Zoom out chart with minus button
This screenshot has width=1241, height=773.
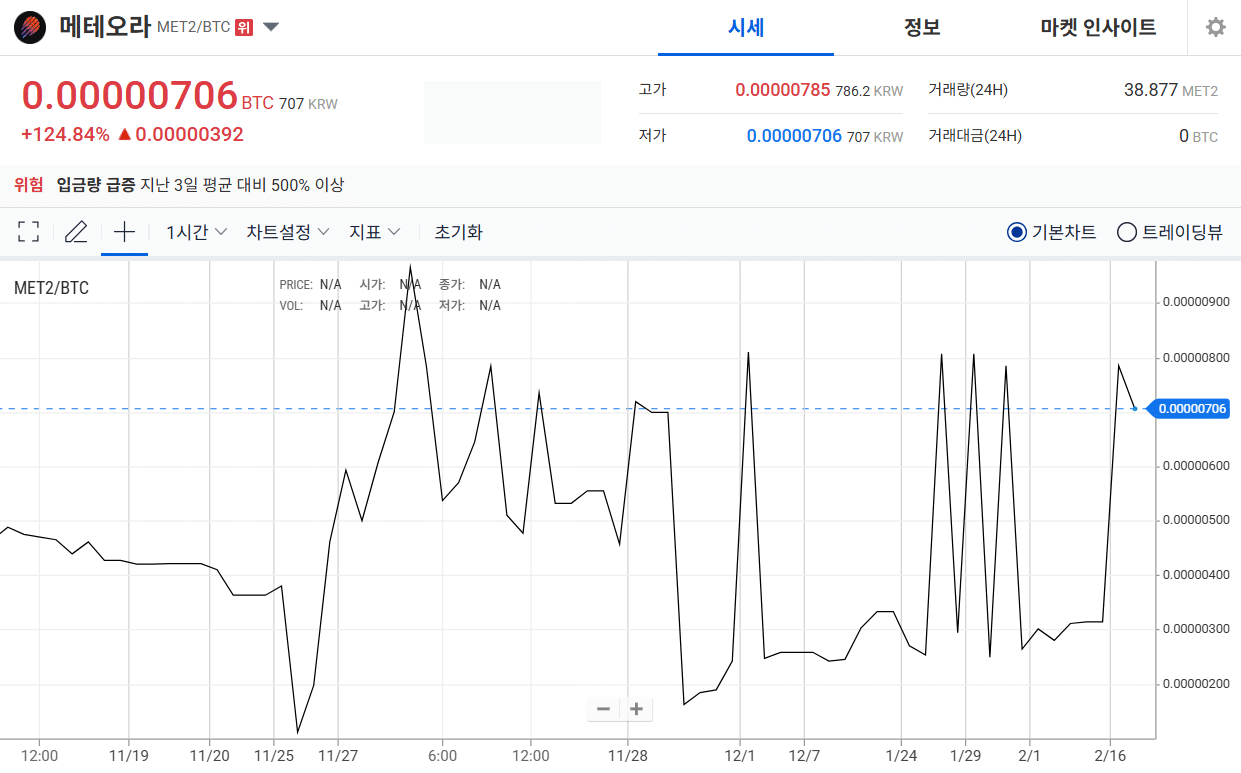(x=603, y=710)
